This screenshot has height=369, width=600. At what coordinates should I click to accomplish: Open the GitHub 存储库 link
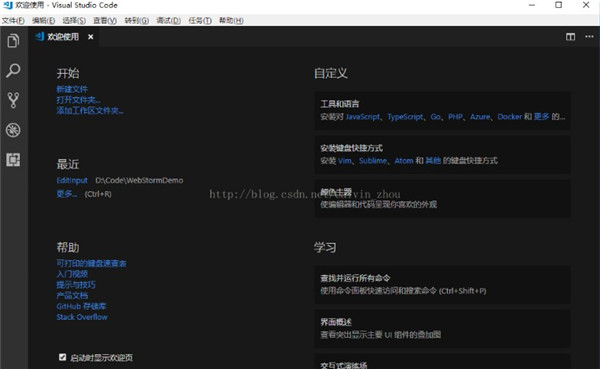[82, 306]
